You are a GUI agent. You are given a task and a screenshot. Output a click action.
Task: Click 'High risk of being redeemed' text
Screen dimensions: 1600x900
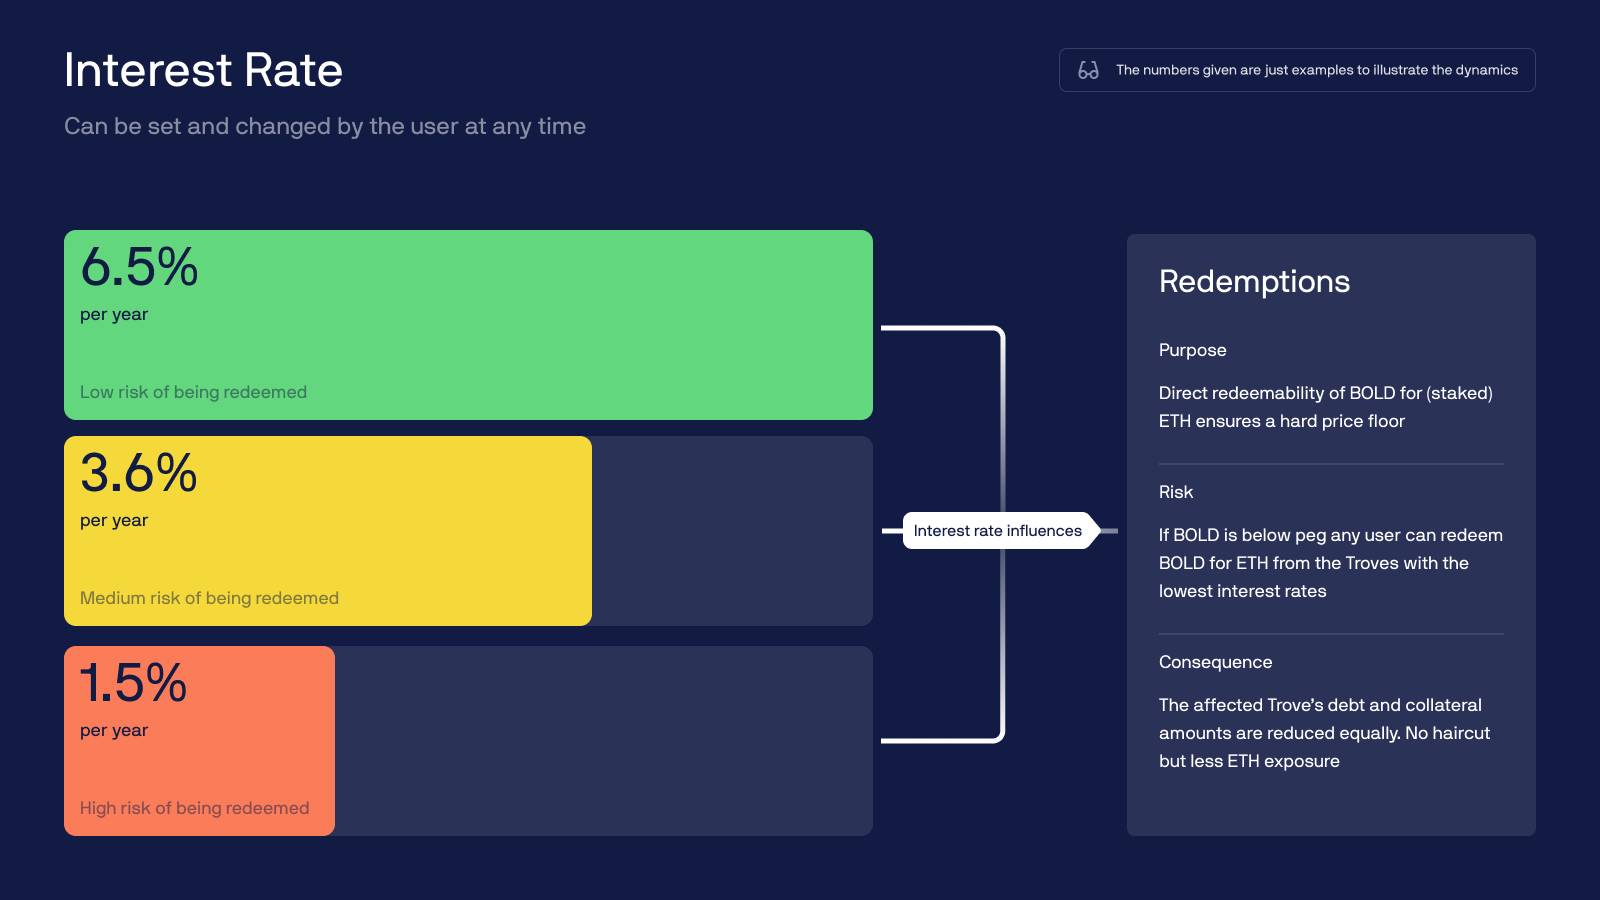(194, 808)
